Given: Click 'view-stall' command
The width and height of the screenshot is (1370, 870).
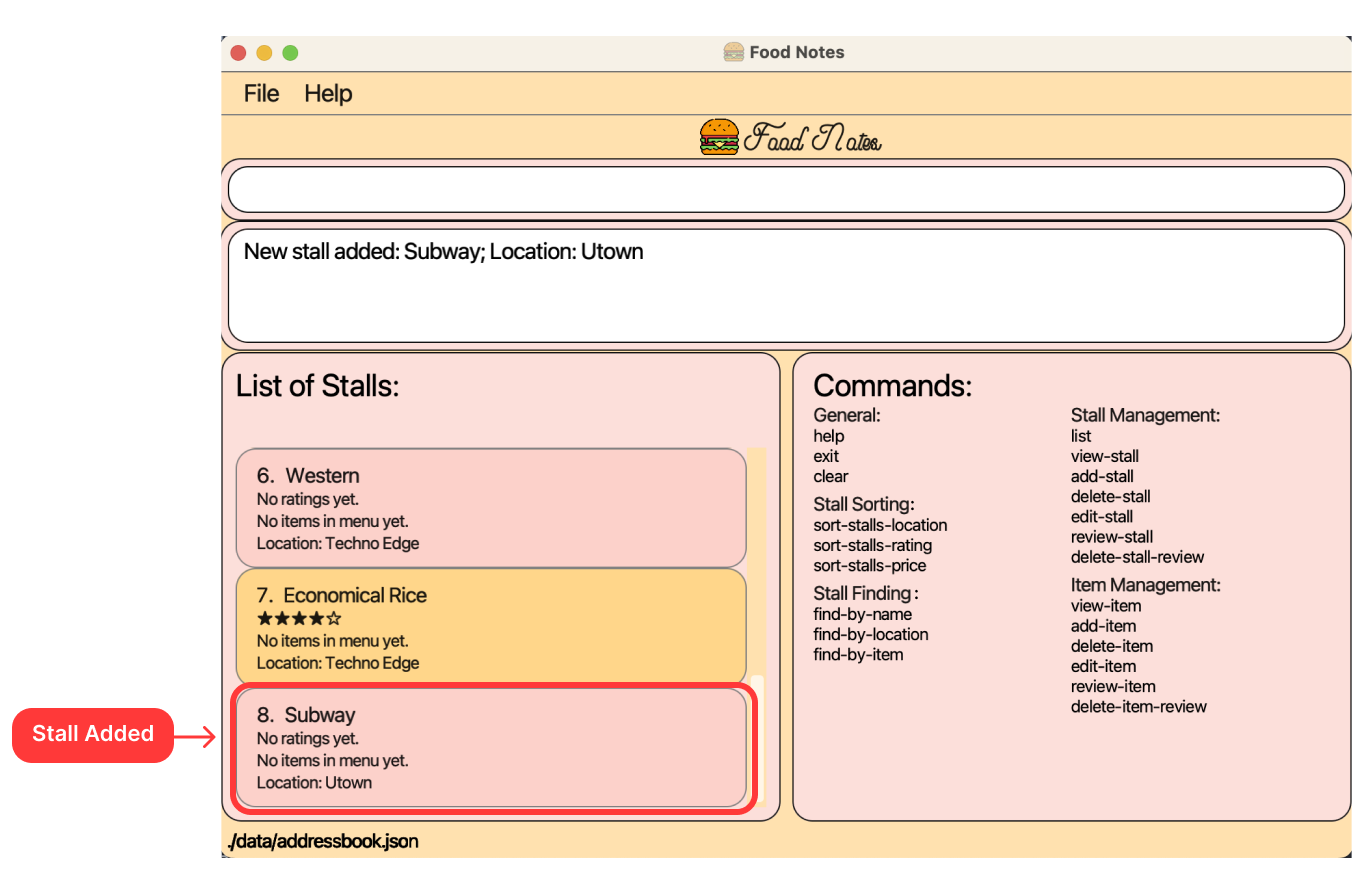Looking at the screenshot, I should point(1105,456).
